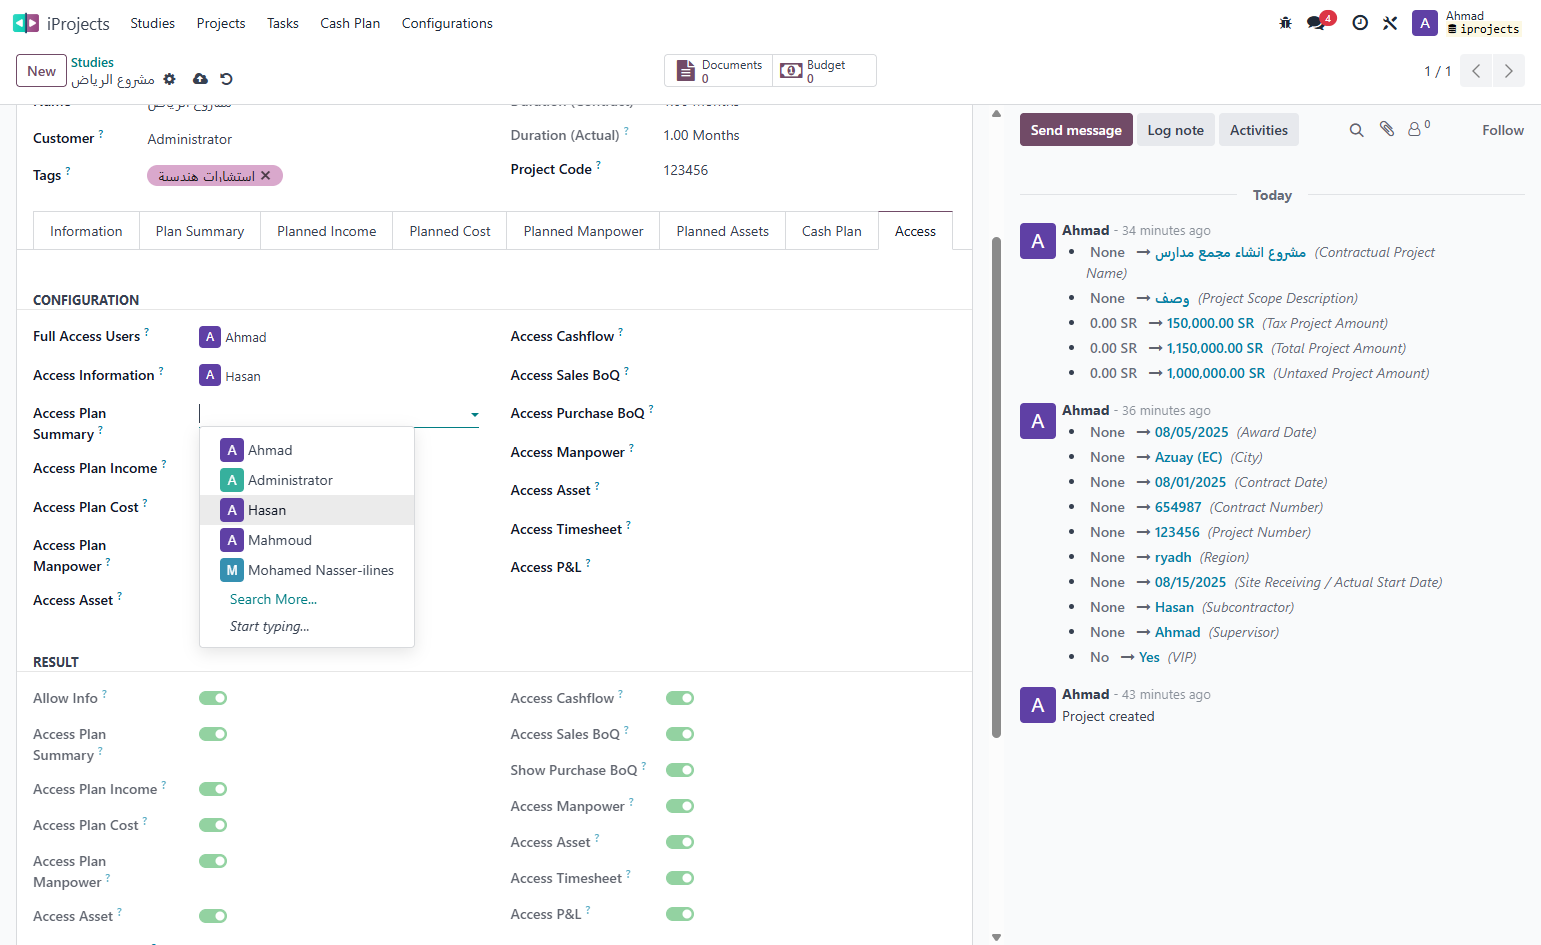Open the Budget smart button
Image resolution: width=1541 pixels, height=945 pixels.
[x=824, y=71]
